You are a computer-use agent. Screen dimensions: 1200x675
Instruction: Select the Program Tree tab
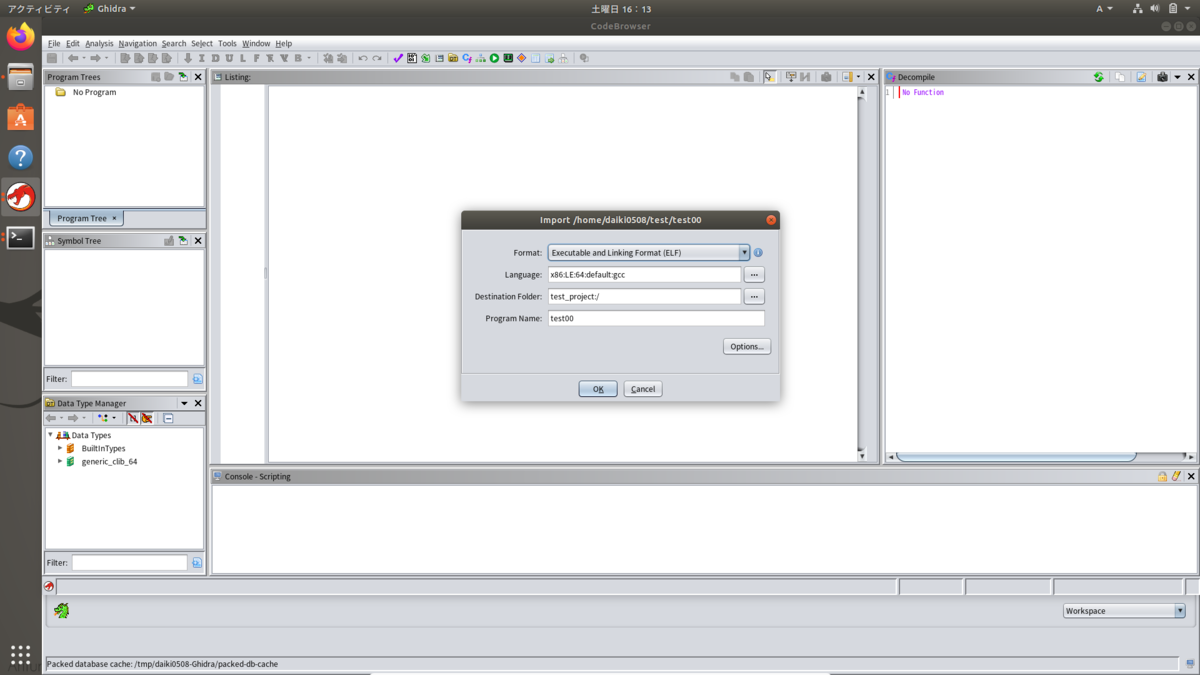[86, 218]
